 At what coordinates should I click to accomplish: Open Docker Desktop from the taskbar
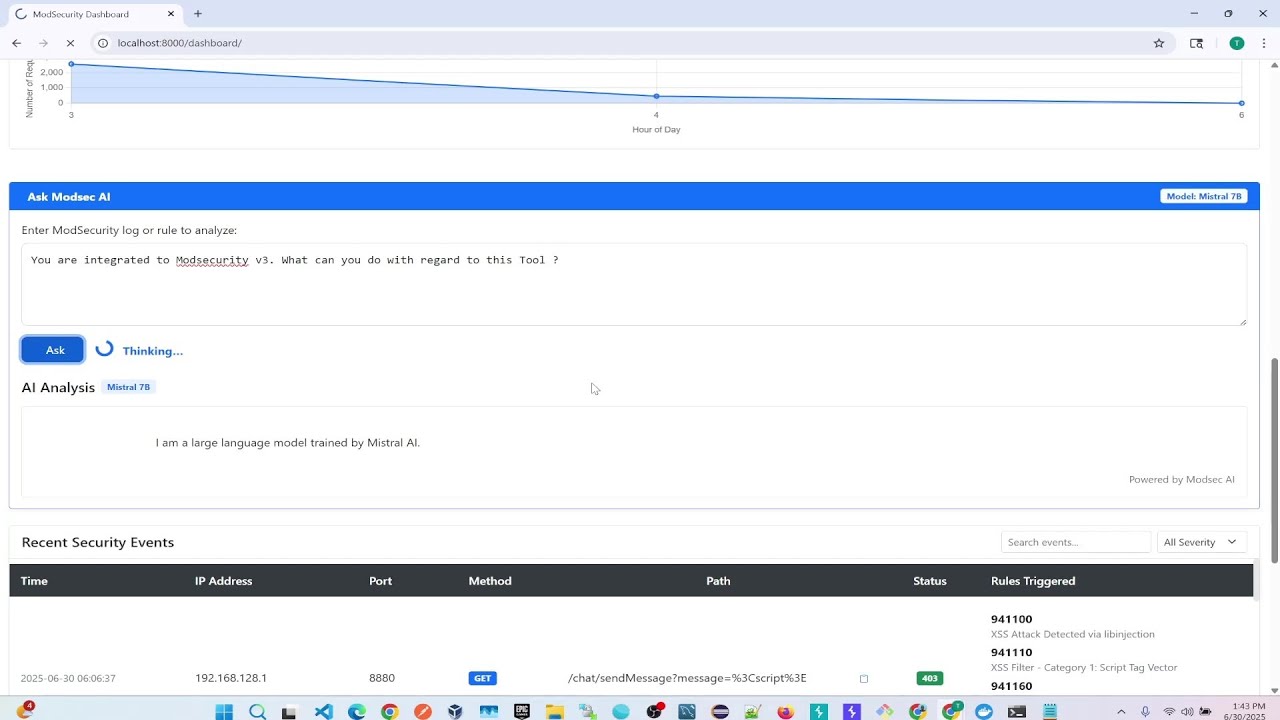point(984,712)
